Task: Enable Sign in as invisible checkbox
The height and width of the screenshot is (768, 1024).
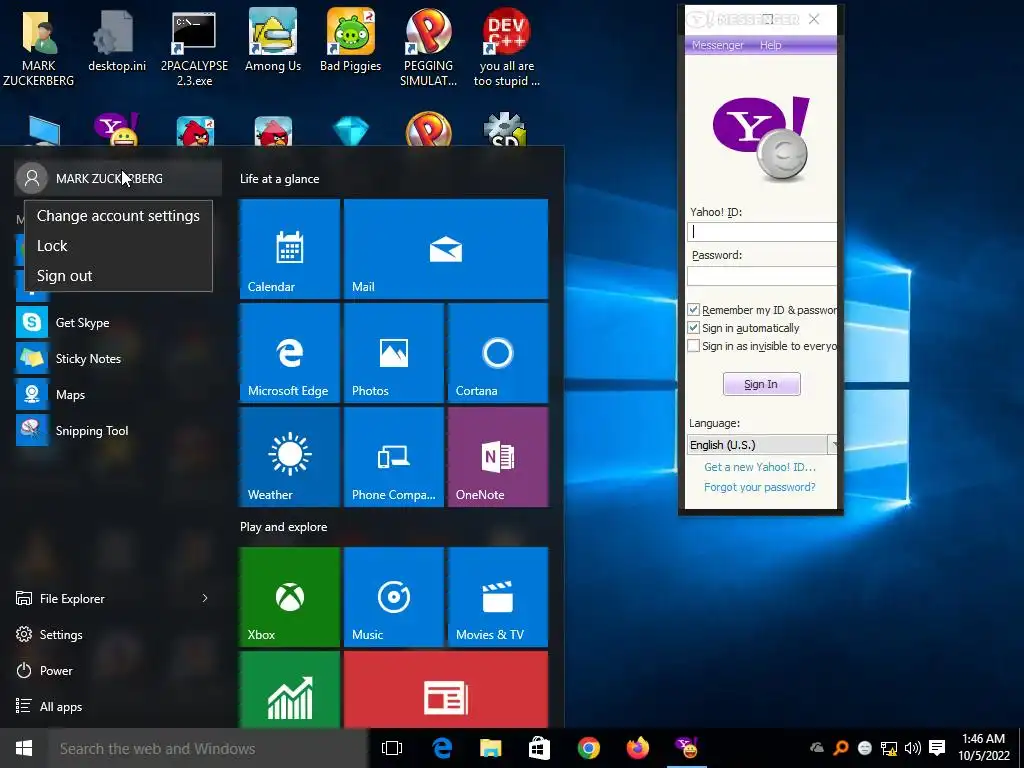Action: (694, 346)
